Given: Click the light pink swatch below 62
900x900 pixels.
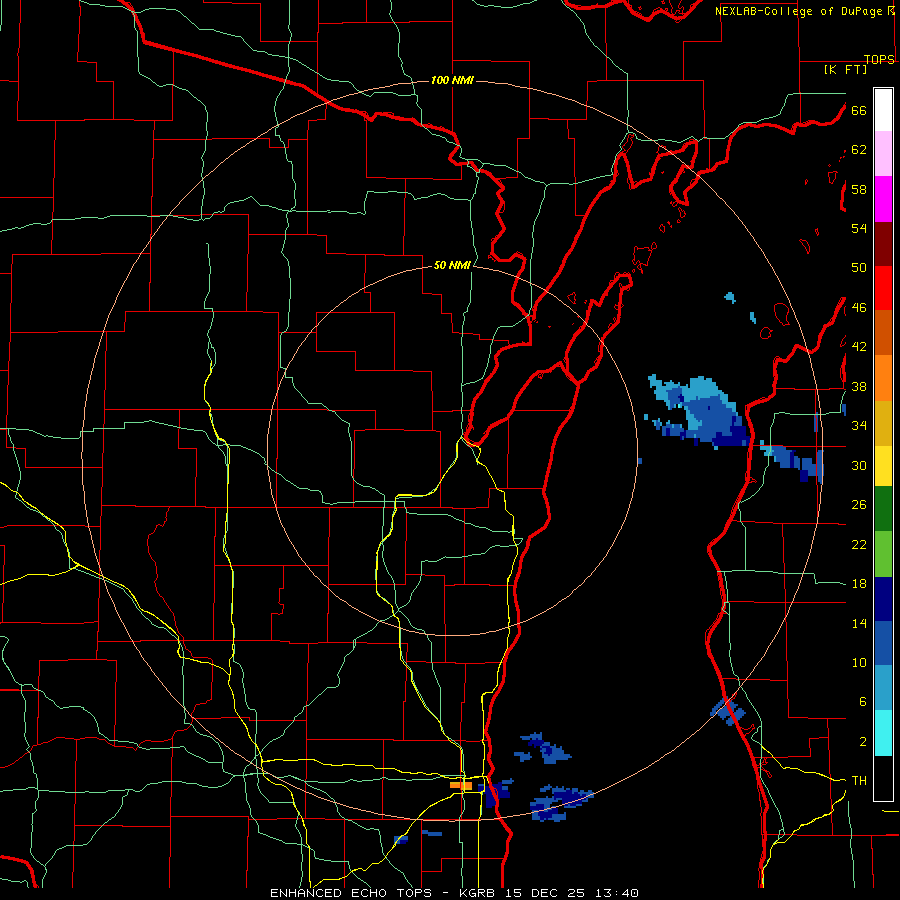Looking at the screenshot, I should pos(883,153).
